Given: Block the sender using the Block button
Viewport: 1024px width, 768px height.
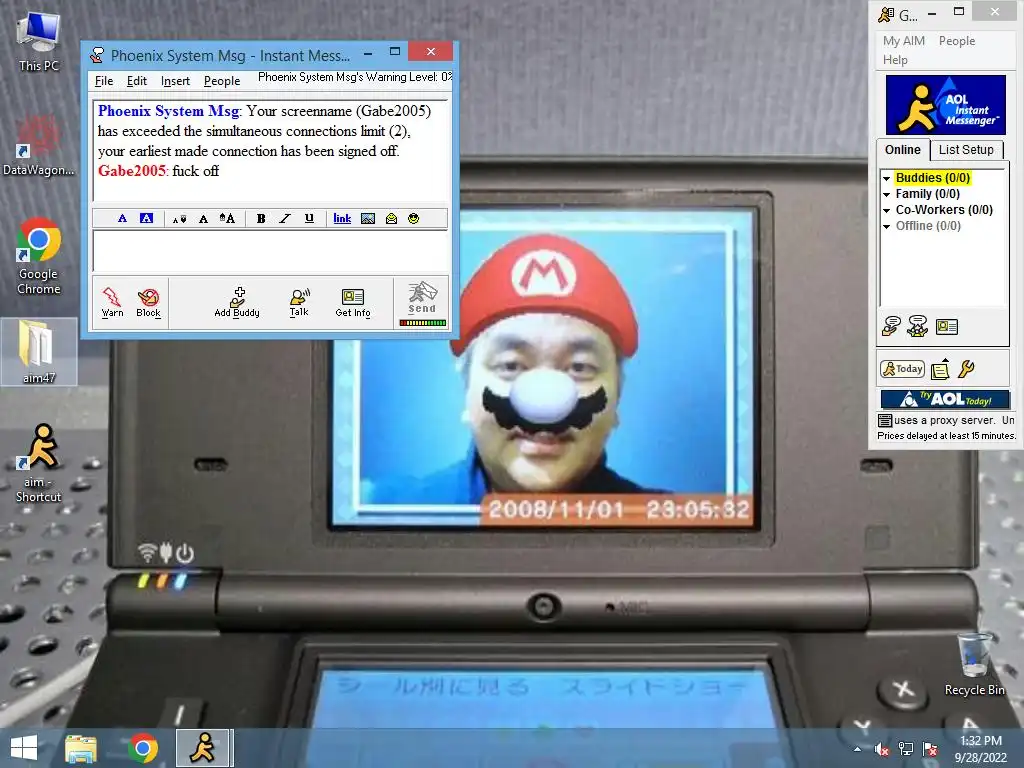Looking at the screenshot, I should 148,302.
